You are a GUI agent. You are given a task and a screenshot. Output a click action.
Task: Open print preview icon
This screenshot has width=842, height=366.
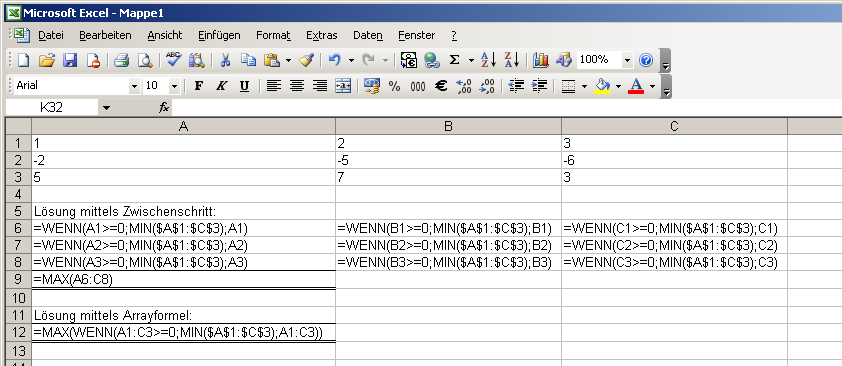coord(144,61)
